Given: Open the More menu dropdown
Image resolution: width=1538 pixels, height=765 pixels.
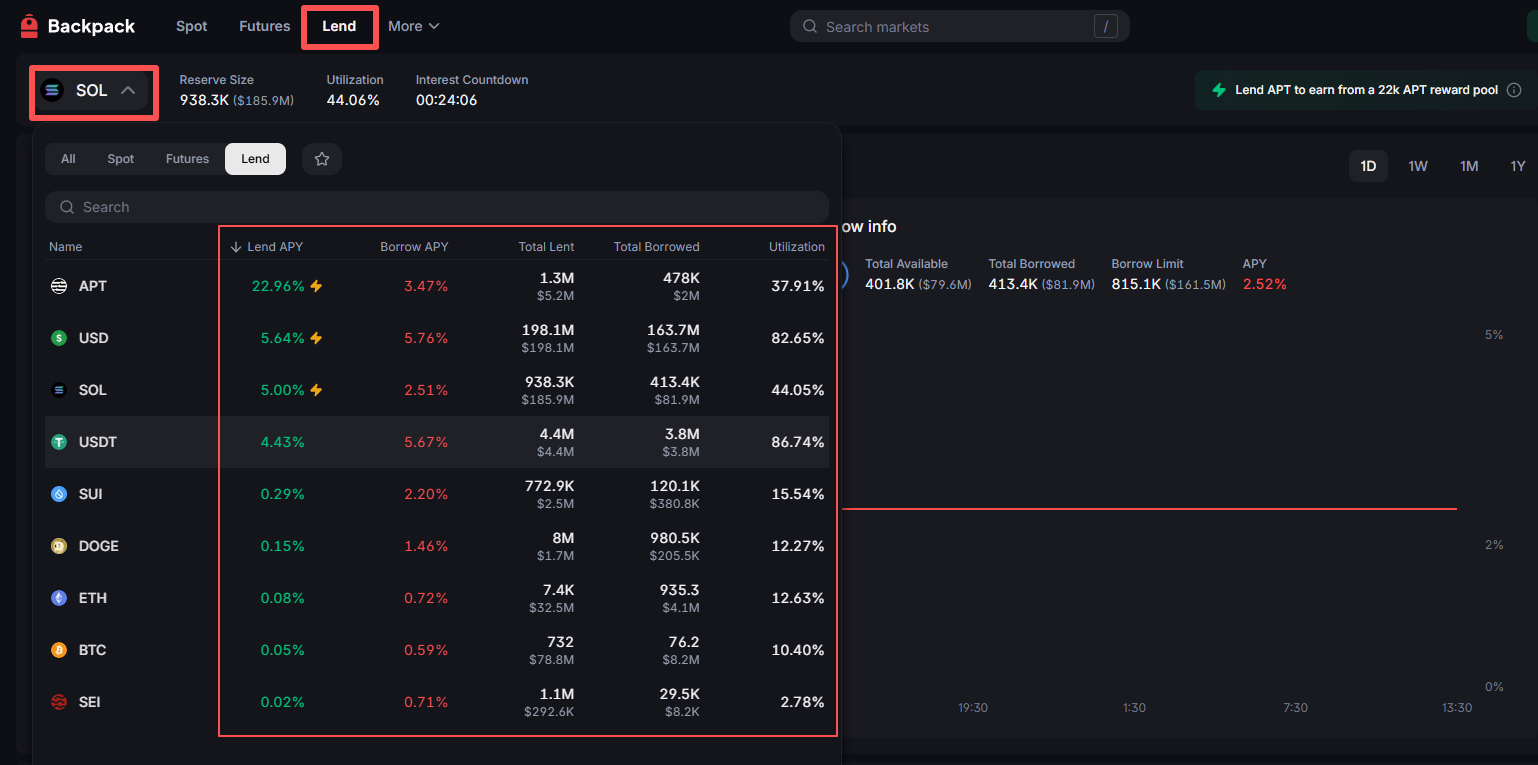Looking at the screenshot, I should click(413, 27).
